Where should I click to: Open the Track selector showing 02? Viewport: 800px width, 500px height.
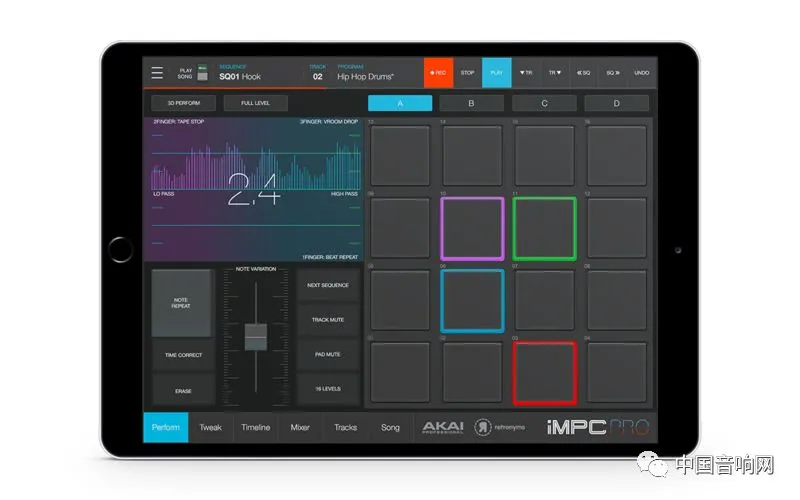pos(317,73)
